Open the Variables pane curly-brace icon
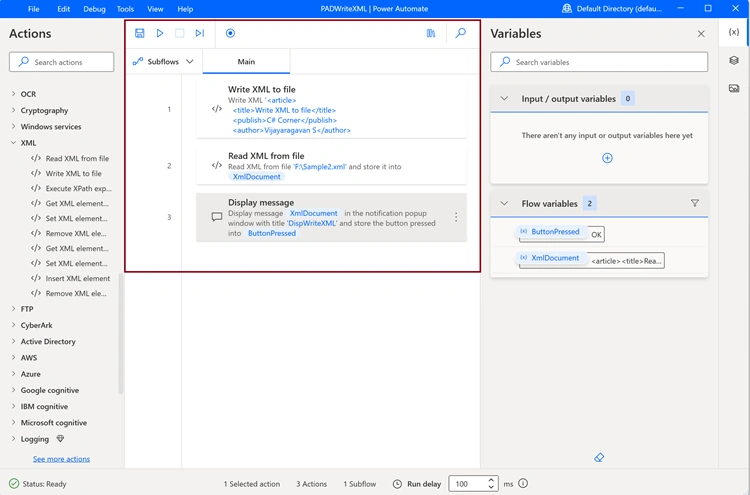This screenshot has height=495, width=750. pyautogui.click(x=734, y=32)
